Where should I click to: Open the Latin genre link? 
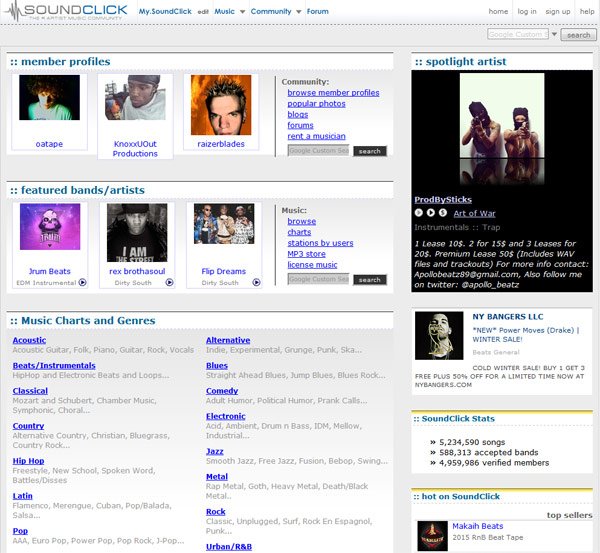[23, 496]
